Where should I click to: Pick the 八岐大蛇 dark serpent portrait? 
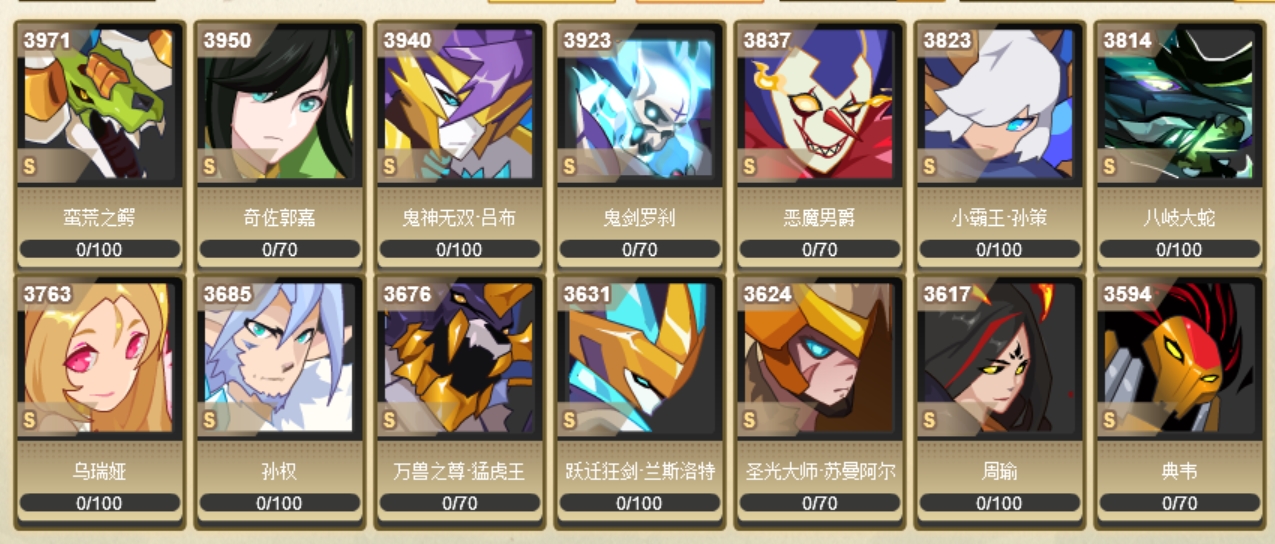click(x=1179, y=103)
